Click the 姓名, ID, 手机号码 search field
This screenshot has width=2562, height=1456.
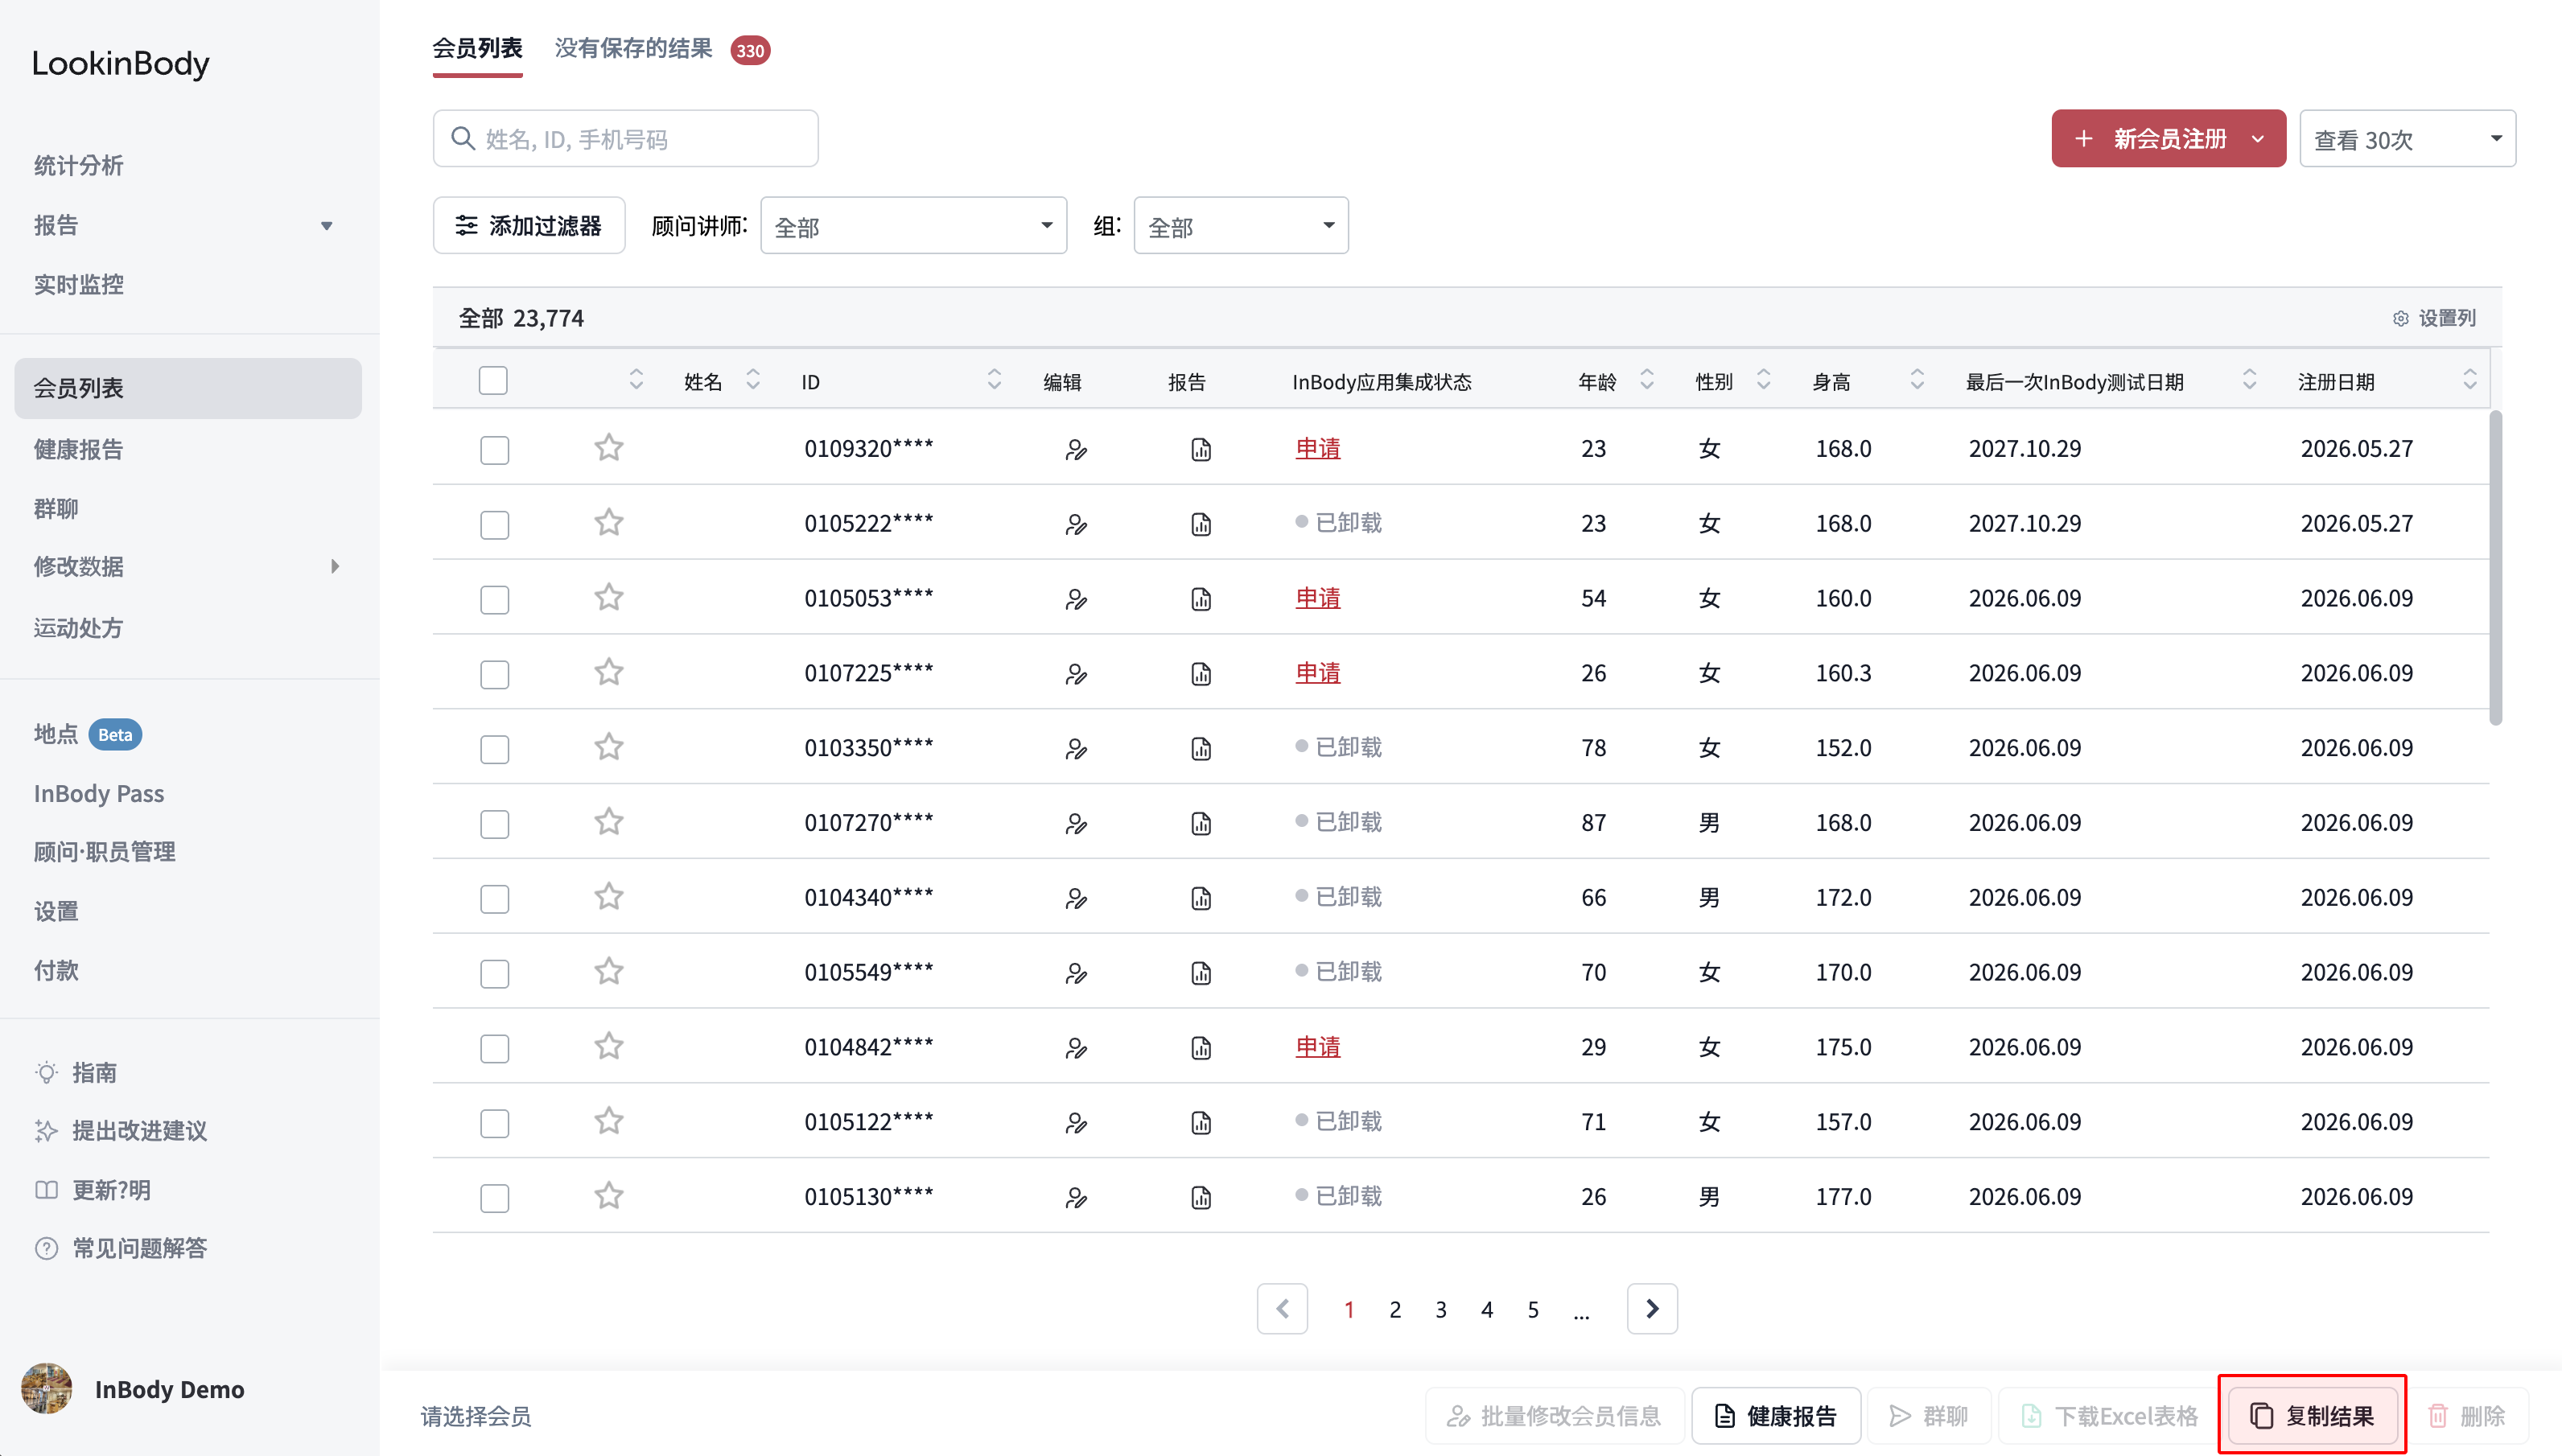pyautogui.click(x=625, y=139)
